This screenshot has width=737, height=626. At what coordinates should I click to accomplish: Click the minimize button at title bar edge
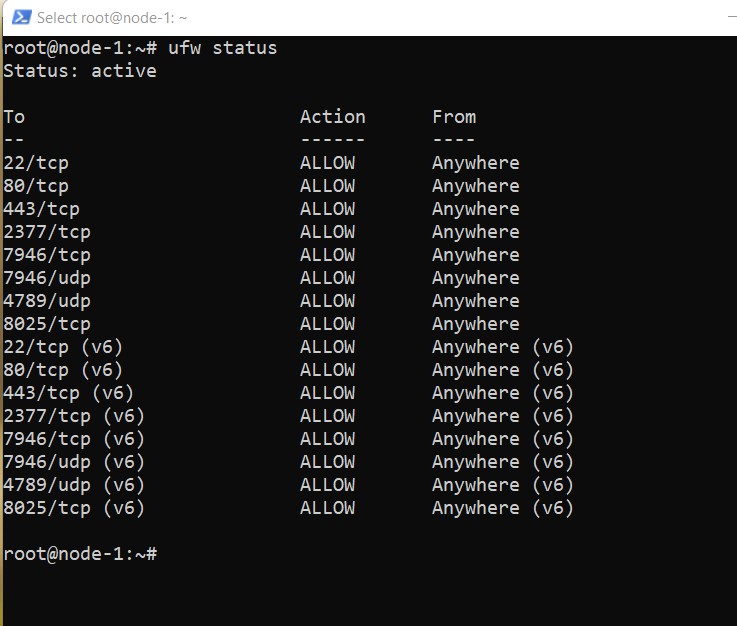[x=732, y=17]
